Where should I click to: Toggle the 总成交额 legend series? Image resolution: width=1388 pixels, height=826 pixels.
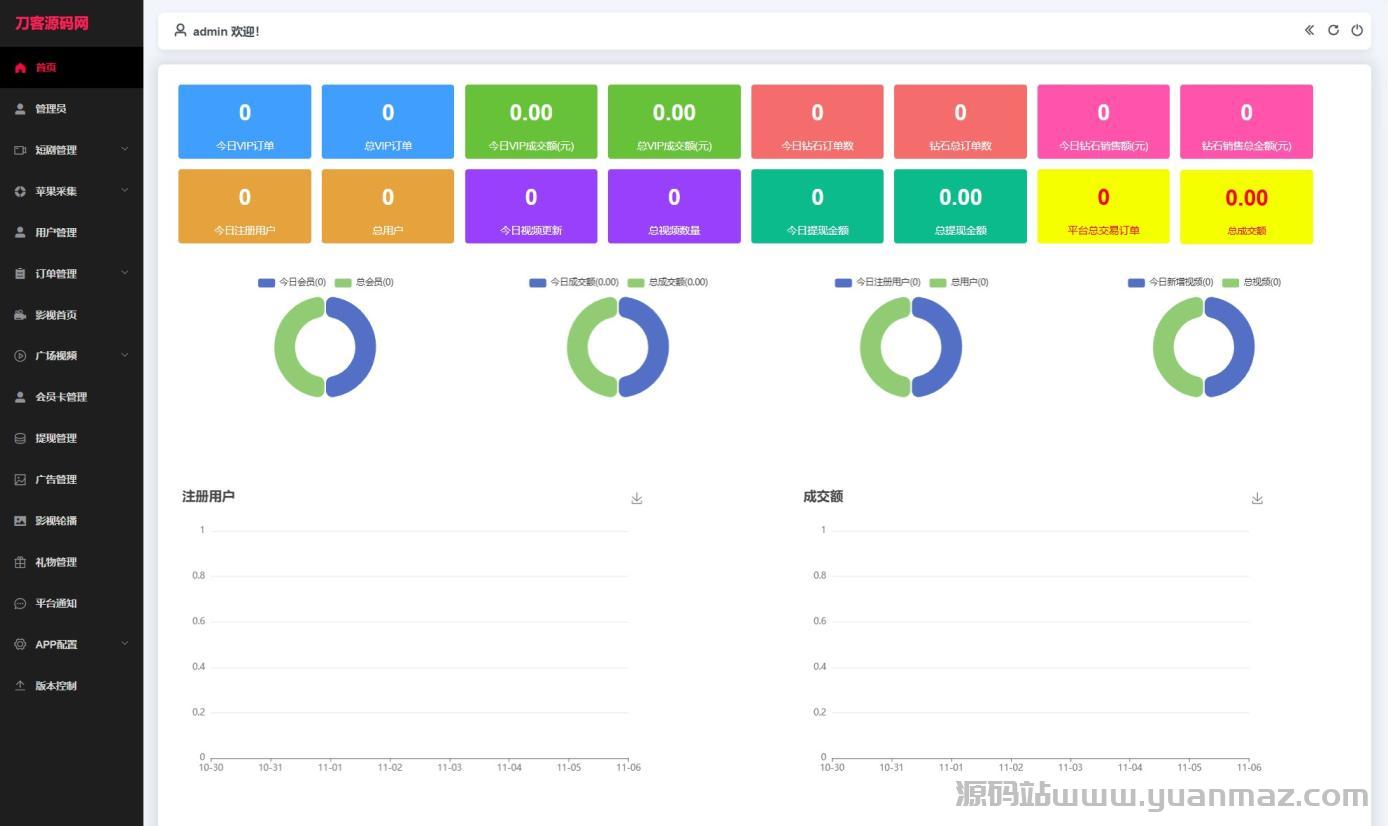667,282
